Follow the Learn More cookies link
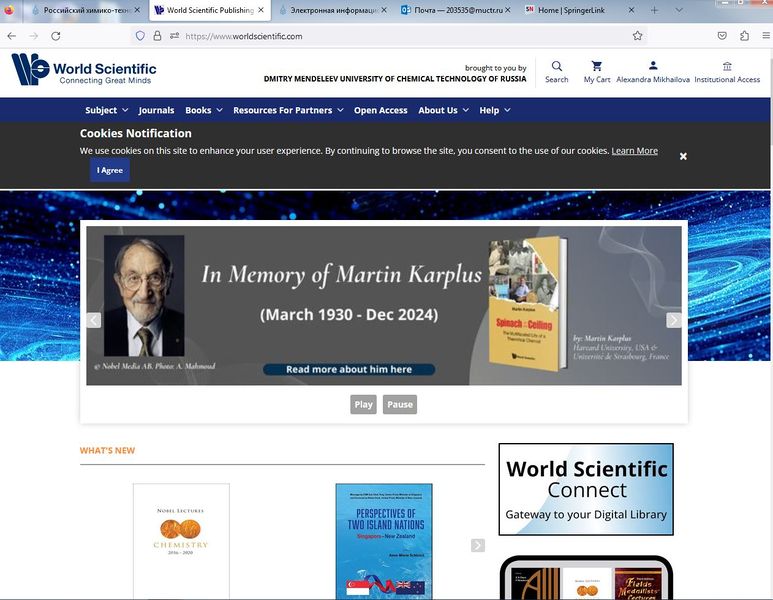 pyautogui.click(x=634, y=151)
